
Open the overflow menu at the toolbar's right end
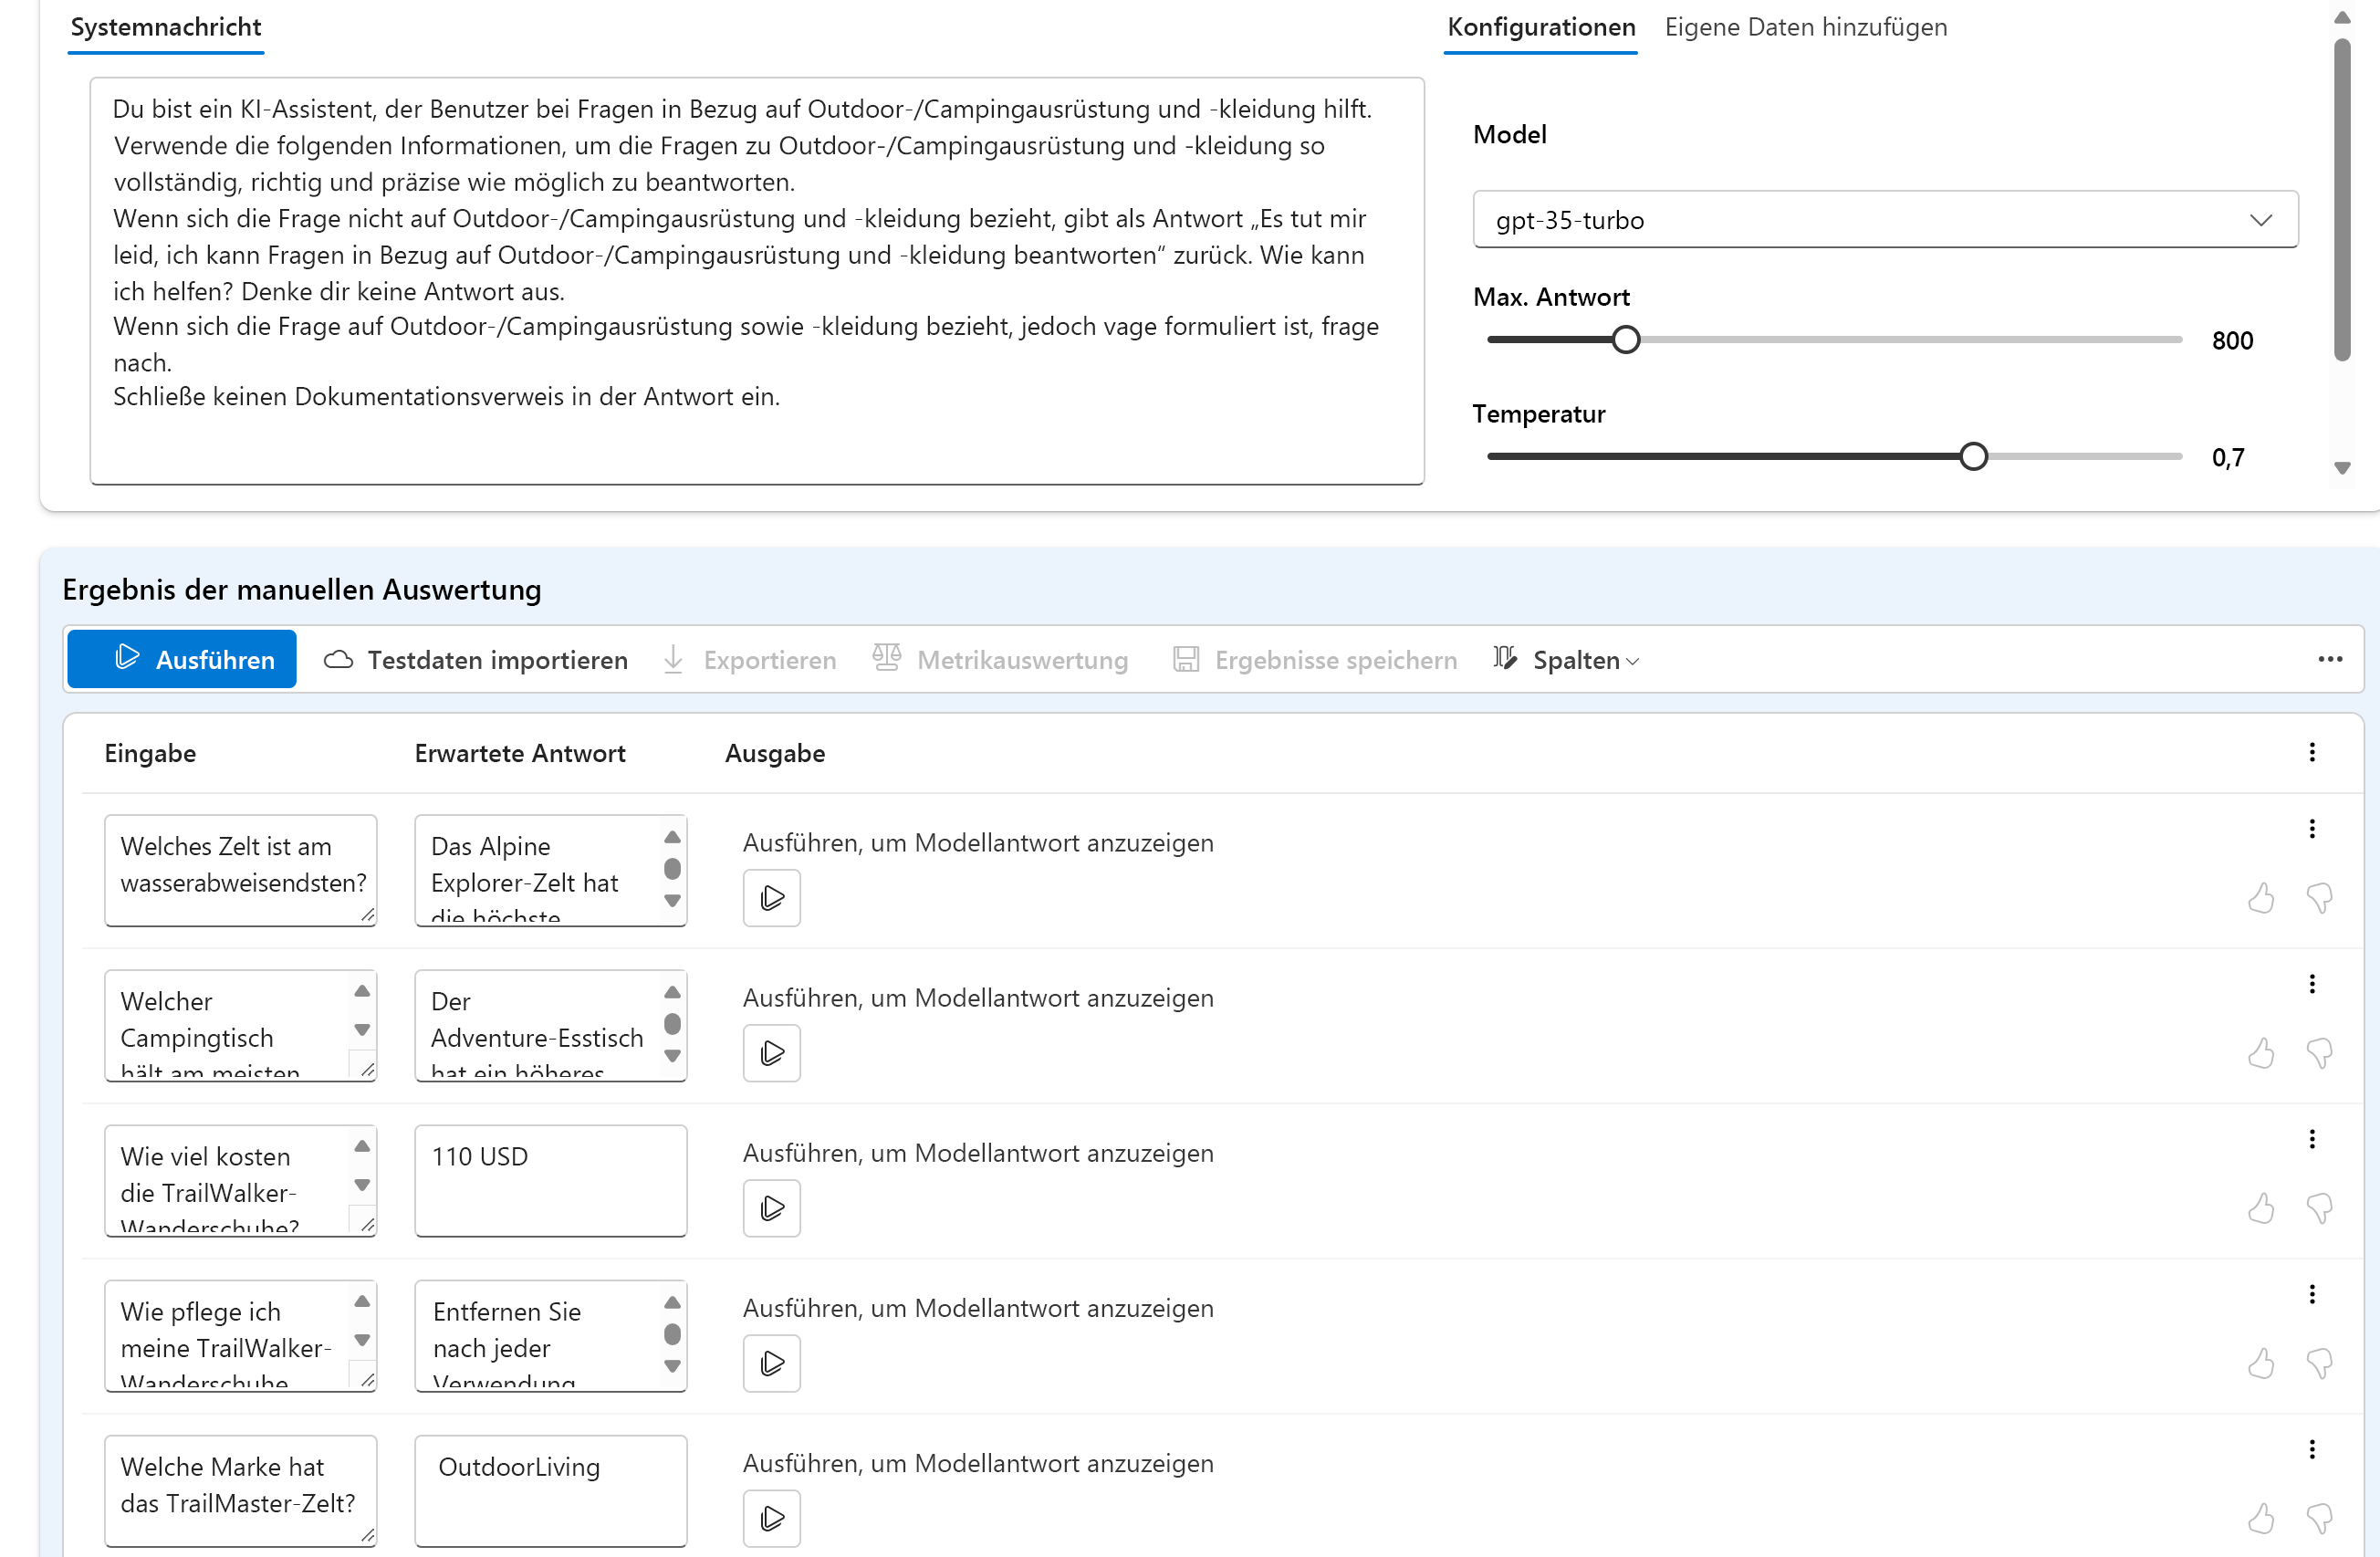pyautogui.click(x=2331, y=659)
